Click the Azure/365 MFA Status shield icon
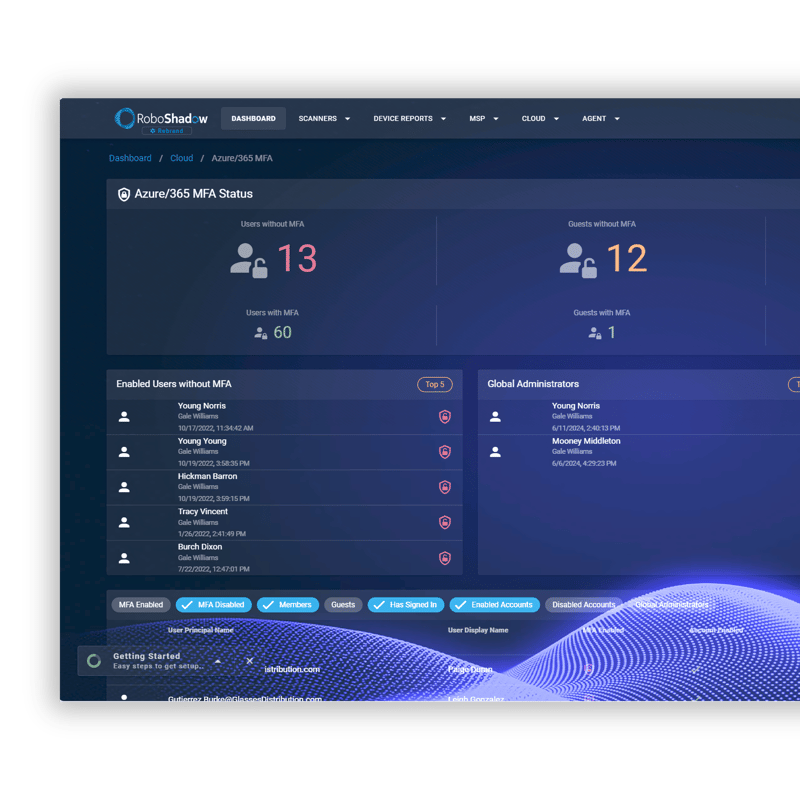This screenshot has height=800, width=800. (122, 193)
